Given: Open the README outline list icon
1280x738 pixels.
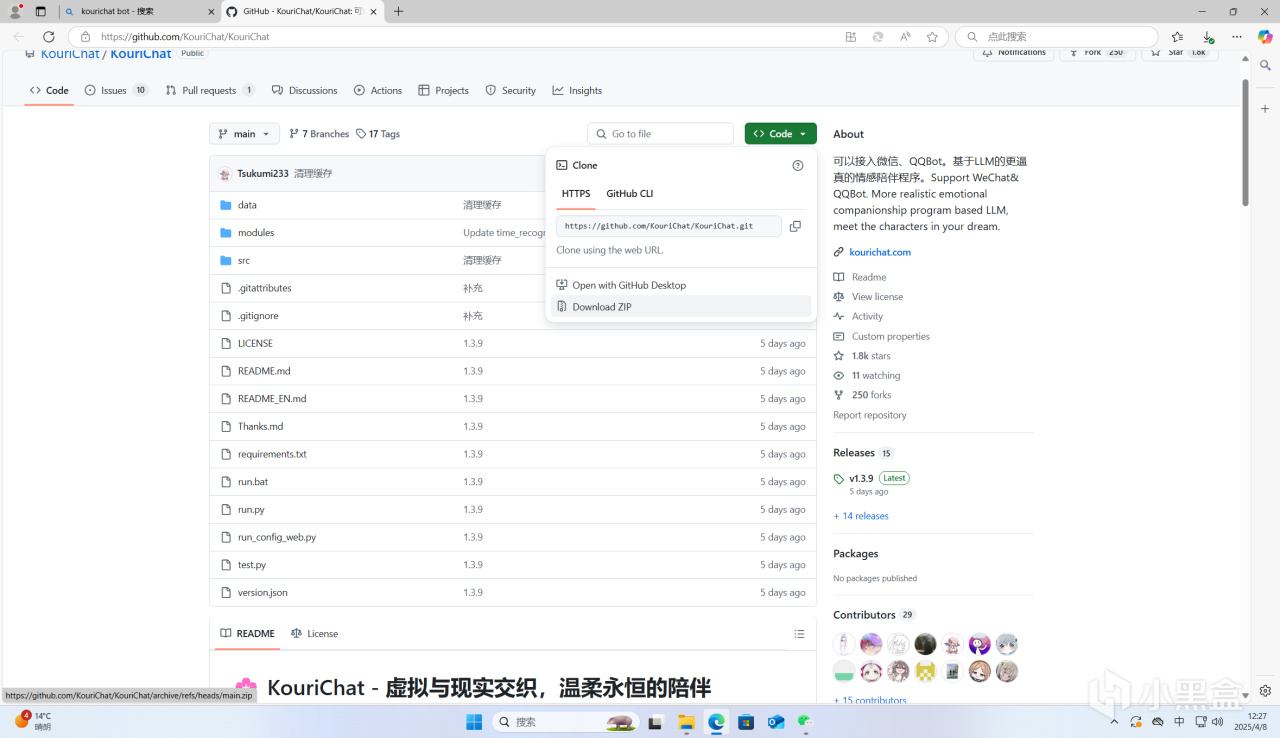Looking at the screenshot, I should (x=799, y=634).
